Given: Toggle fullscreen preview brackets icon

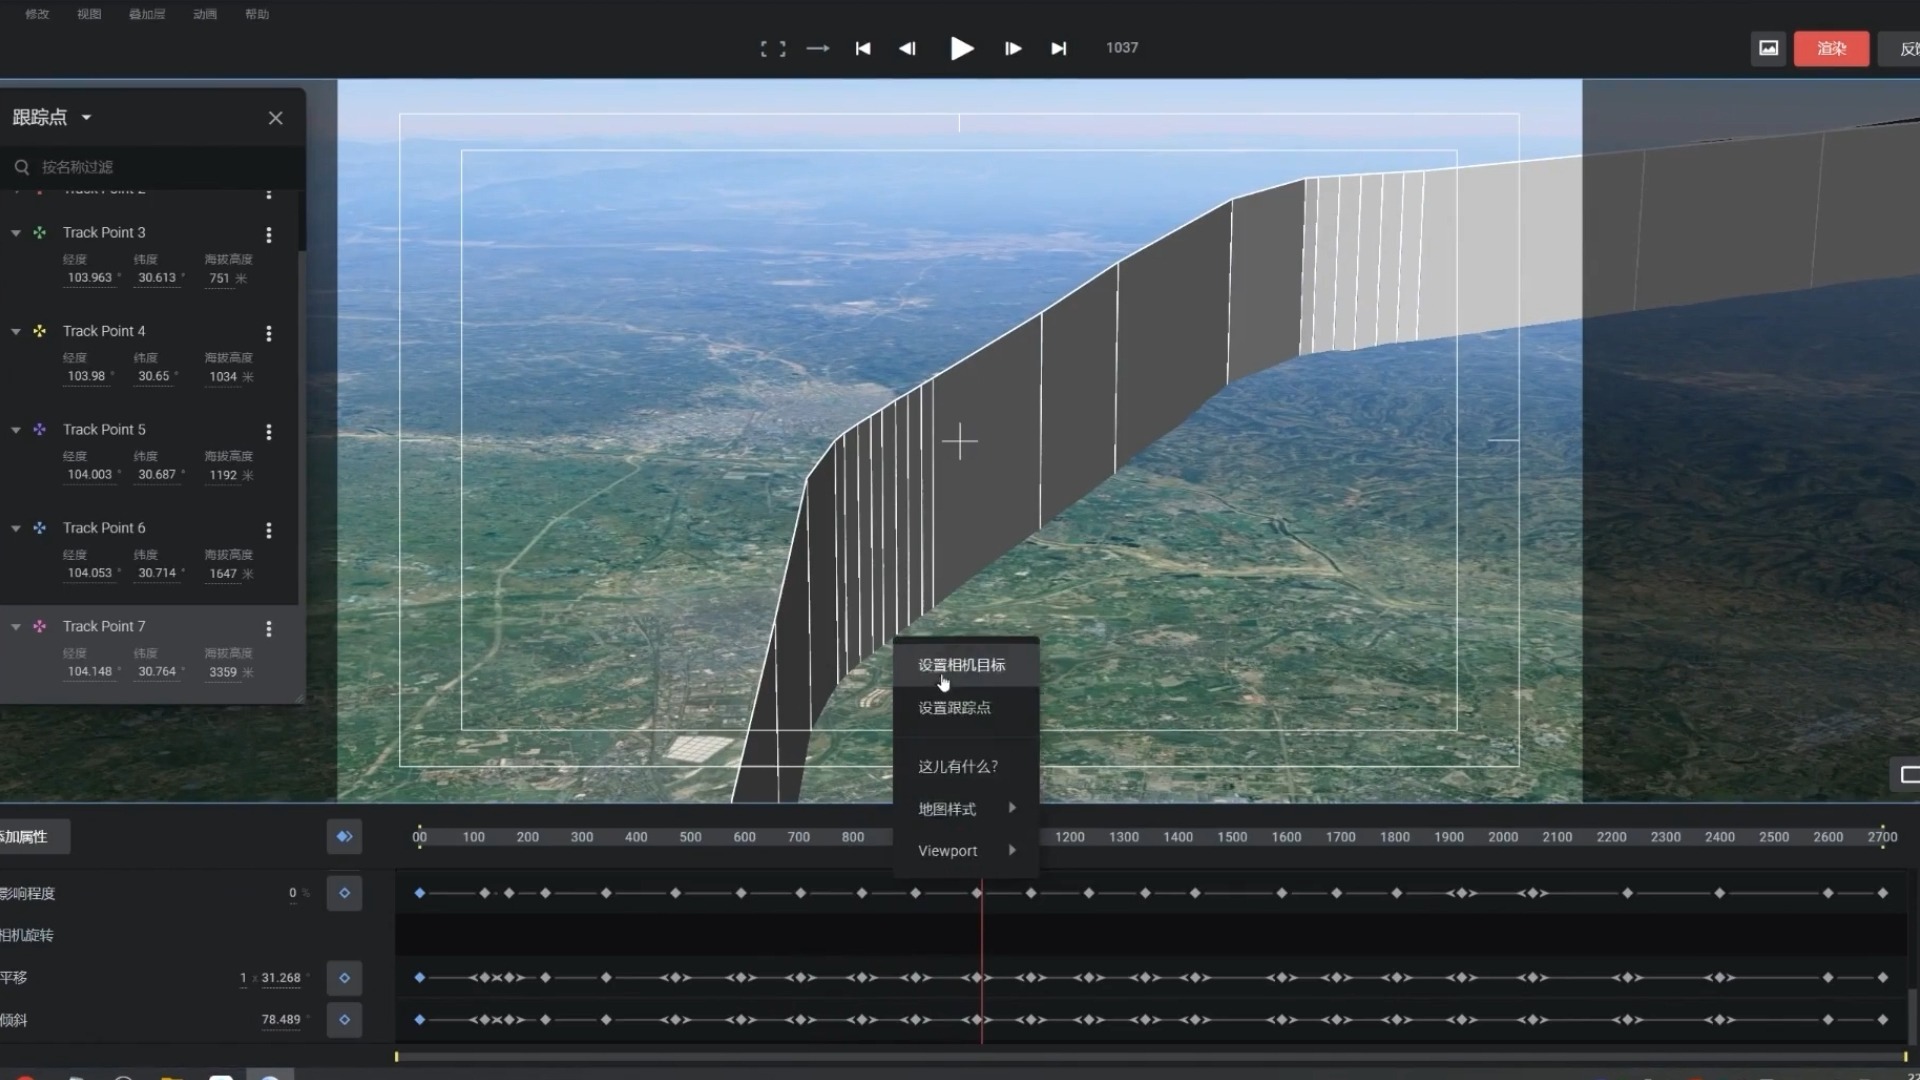Looking at the screenshot, I should (773, 48).
